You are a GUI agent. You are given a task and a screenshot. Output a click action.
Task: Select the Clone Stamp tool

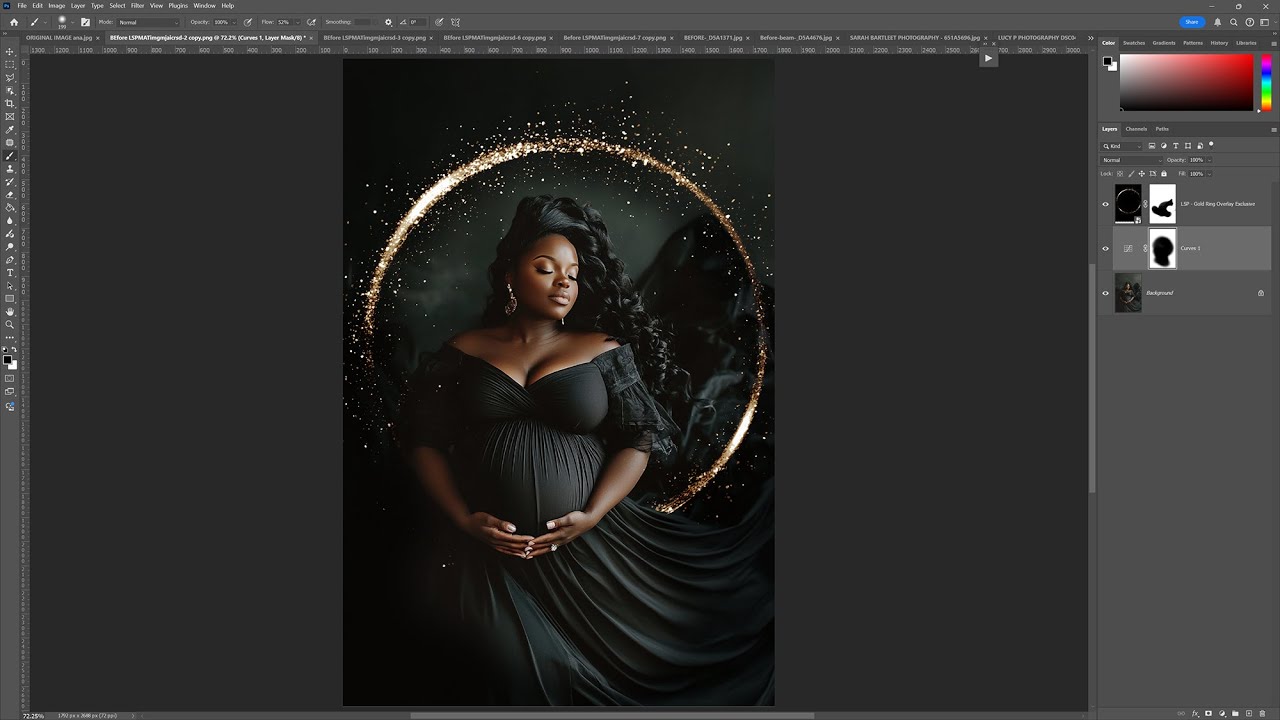(x=10, y=169)
